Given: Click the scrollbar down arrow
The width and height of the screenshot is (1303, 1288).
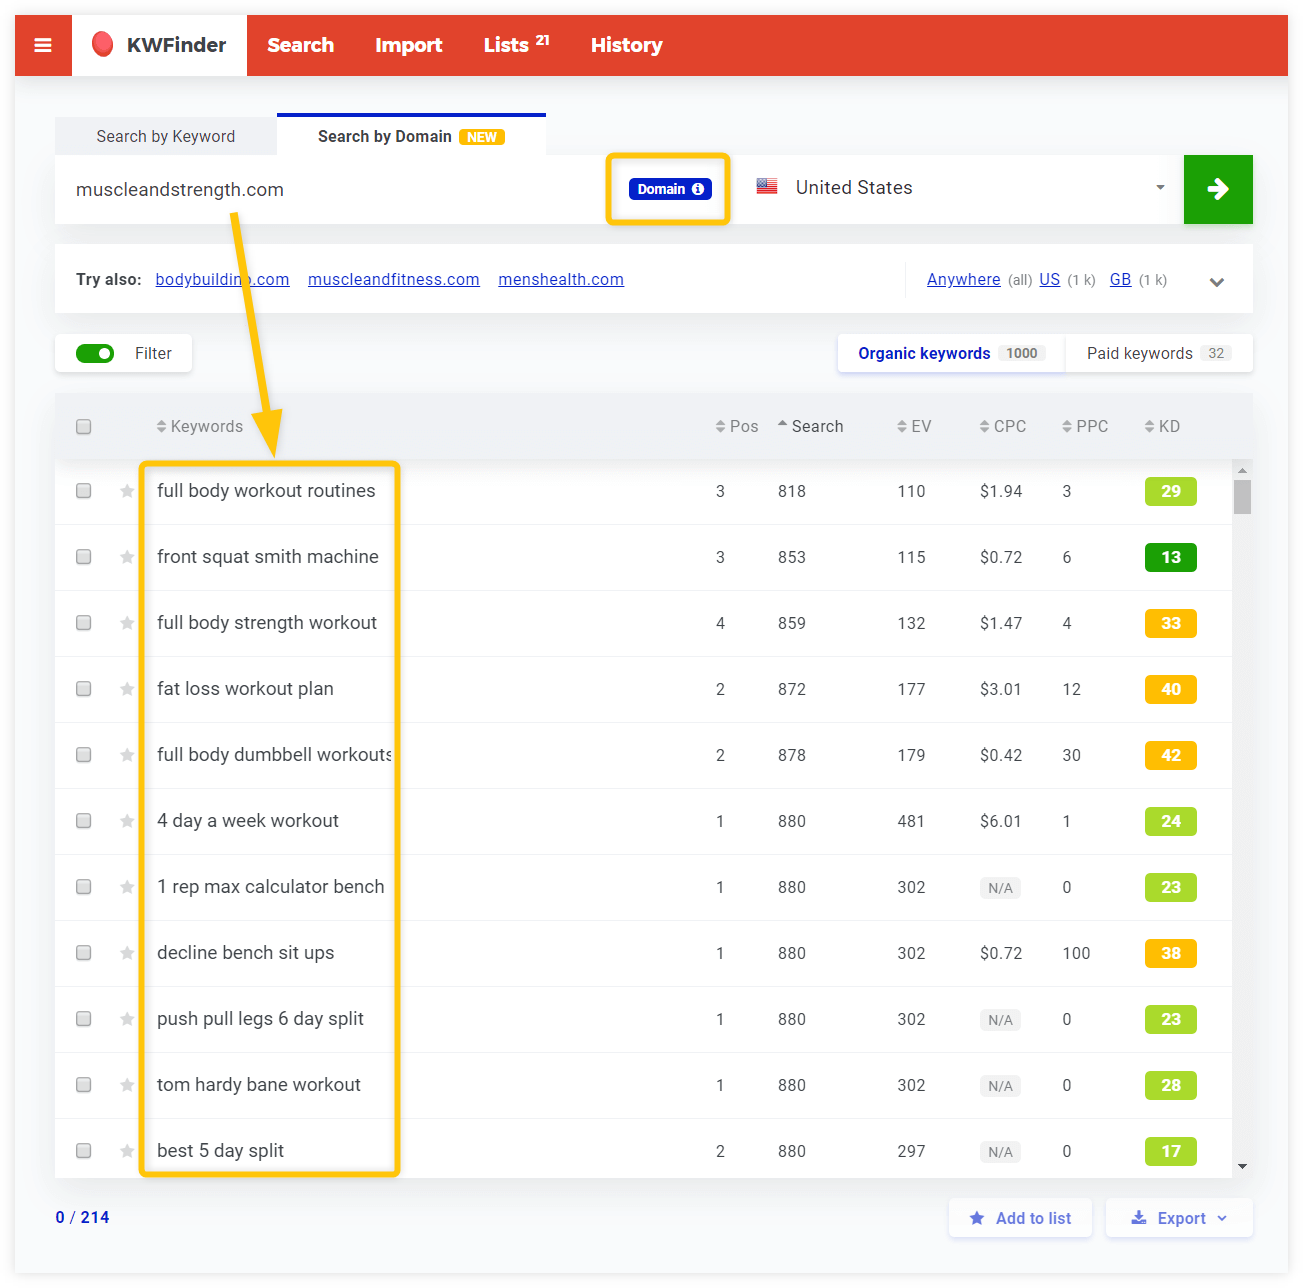Looking at the screenshot, I should click(x=1242, y=1166).
